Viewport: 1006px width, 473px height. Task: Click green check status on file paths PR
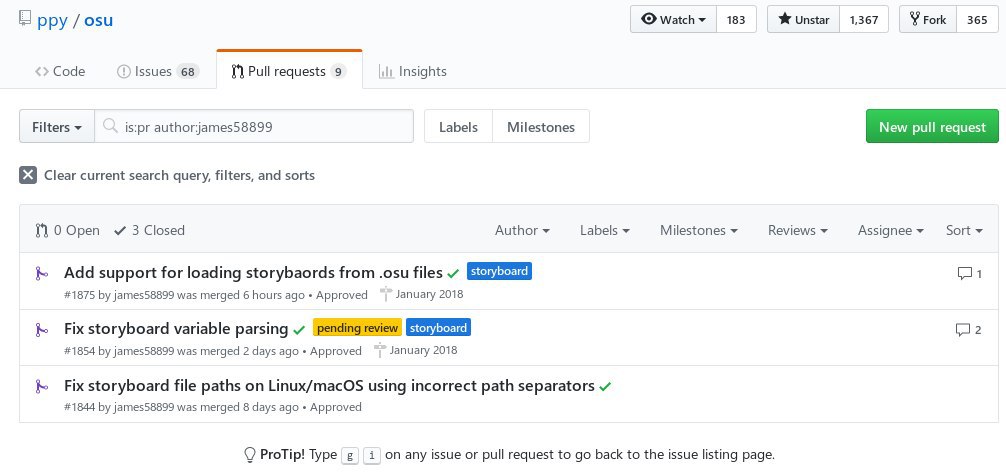click(605, 387)
